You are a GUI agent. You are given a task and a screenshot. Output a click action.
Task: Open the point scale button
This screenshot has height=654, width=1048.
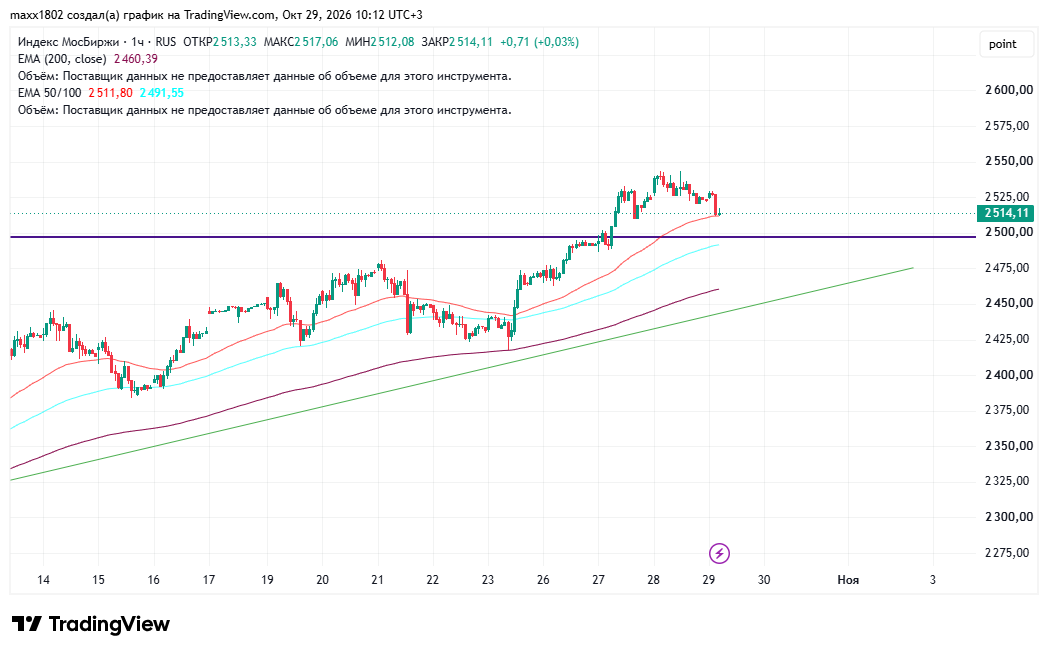[1002, 44]
